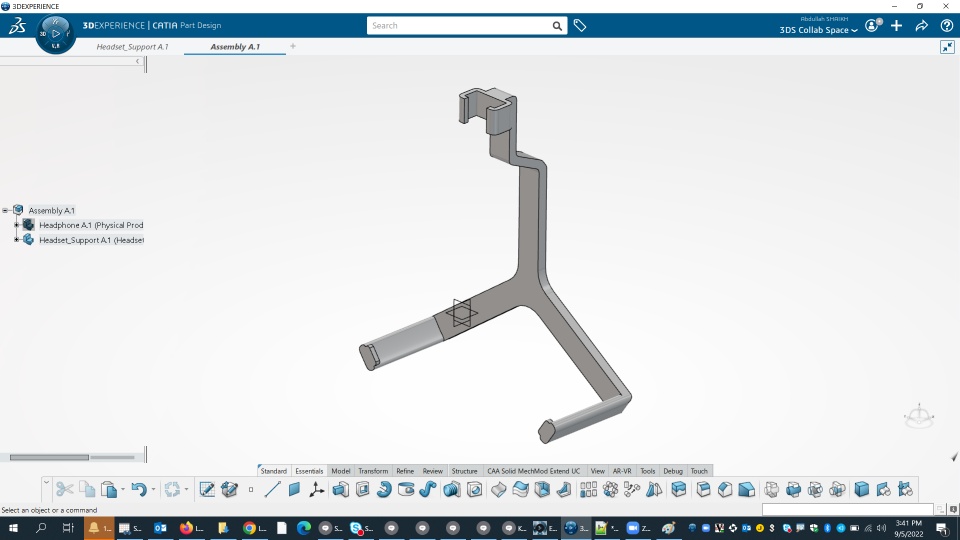Add a new tab with plus
The image size is (960, 540).
tap(293, 46)
